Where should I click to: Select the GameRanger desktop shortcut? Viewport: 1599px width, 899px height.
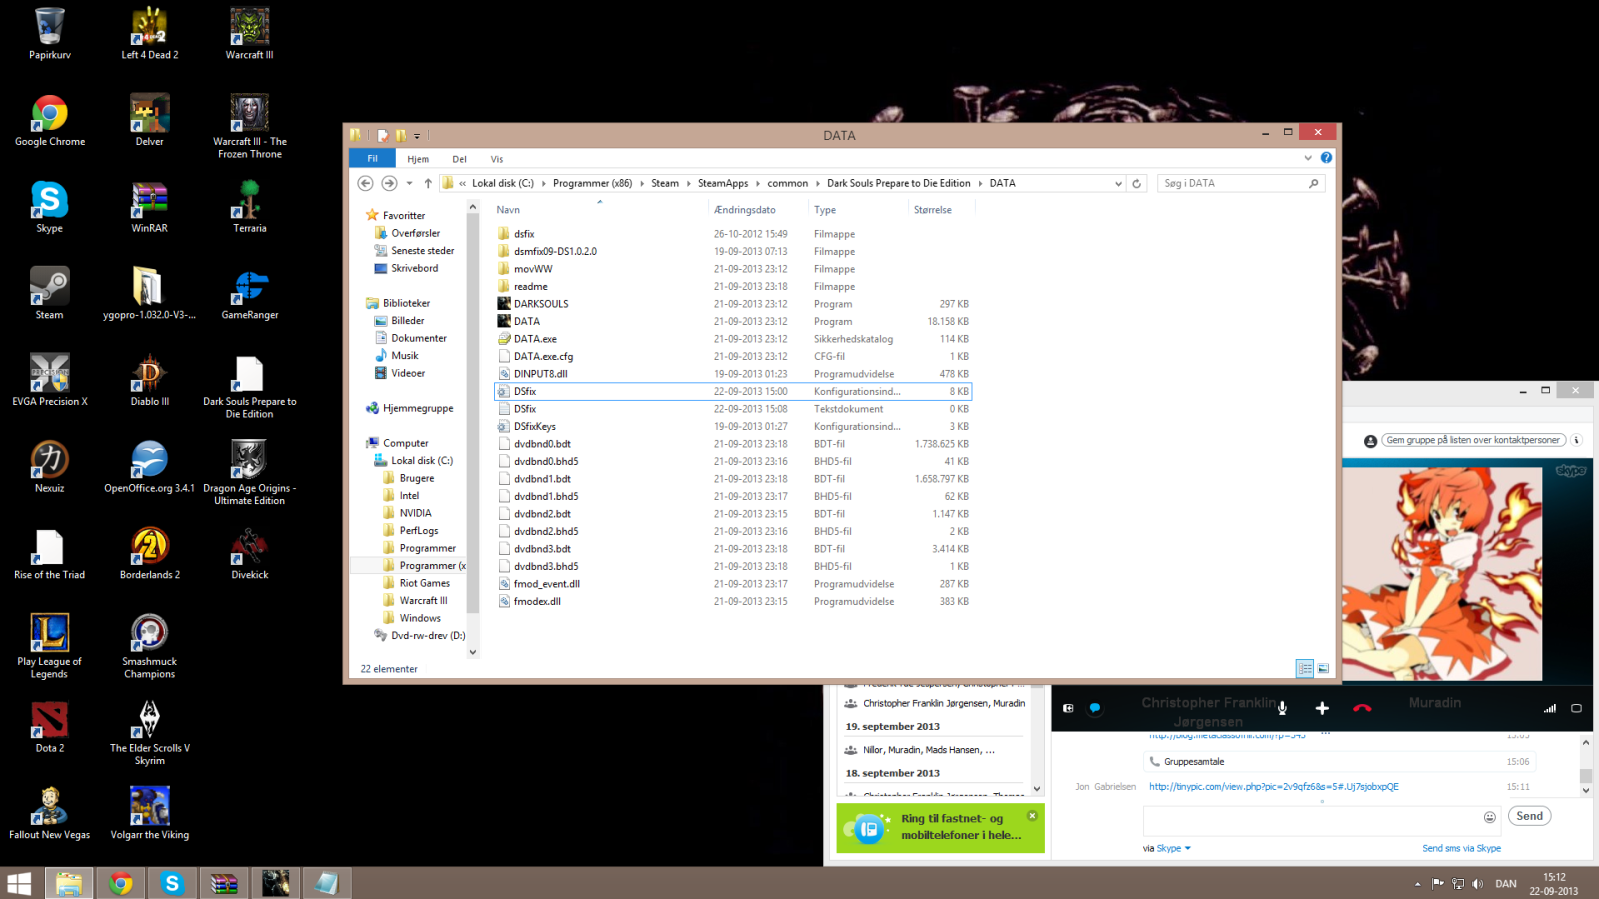[x=249, y=293]
